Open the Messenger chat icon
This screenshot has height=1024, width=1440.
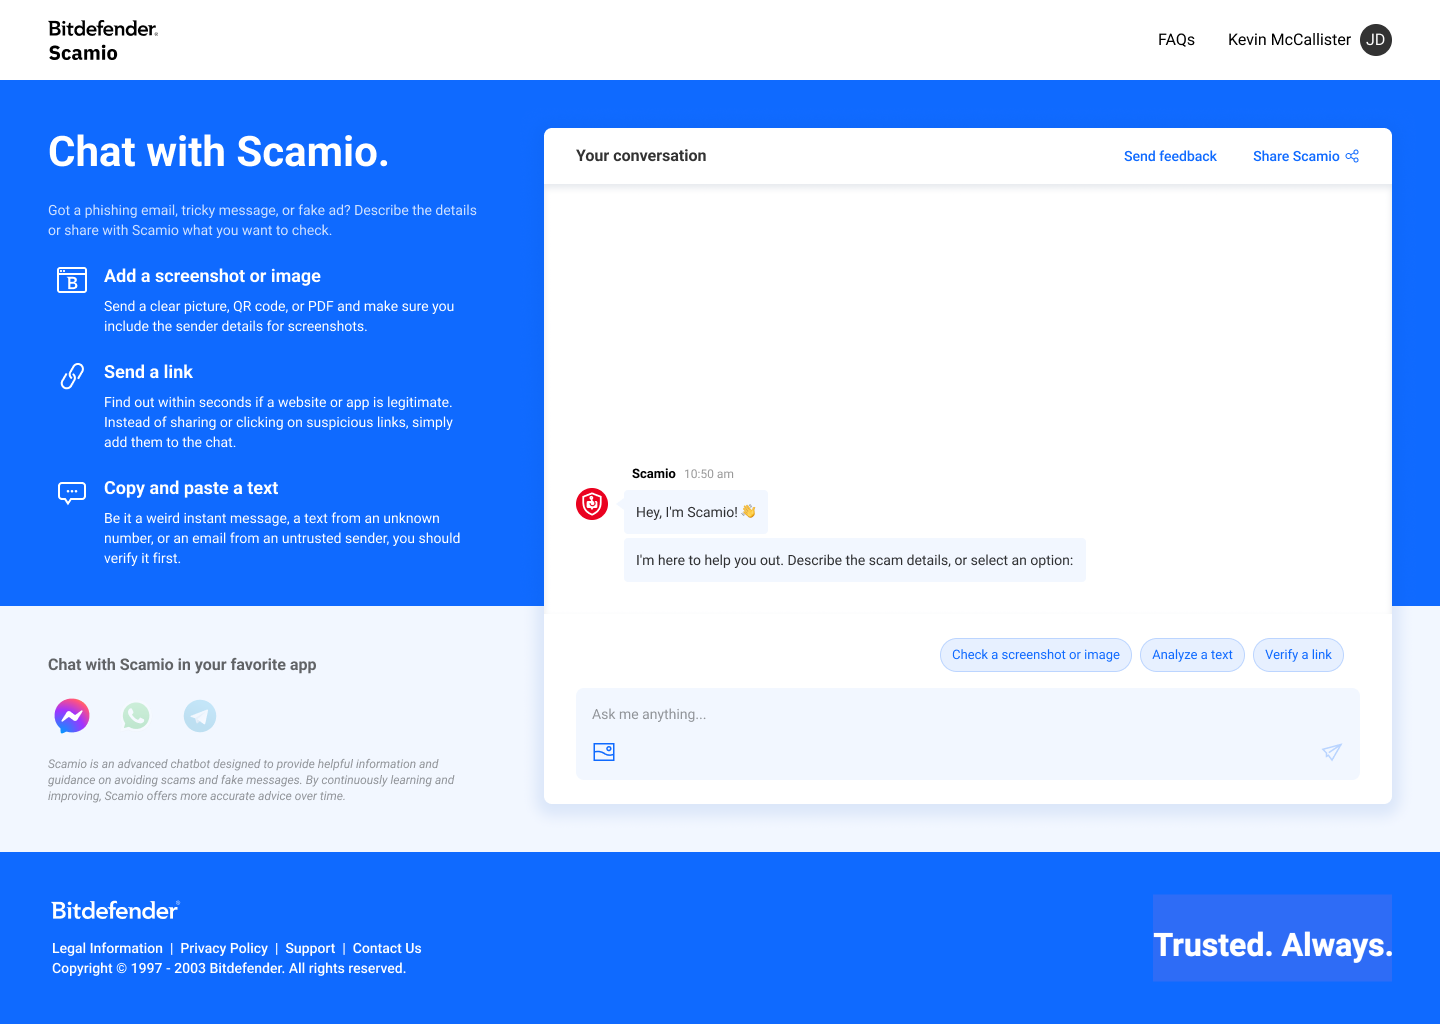click(x=71, y=716)
